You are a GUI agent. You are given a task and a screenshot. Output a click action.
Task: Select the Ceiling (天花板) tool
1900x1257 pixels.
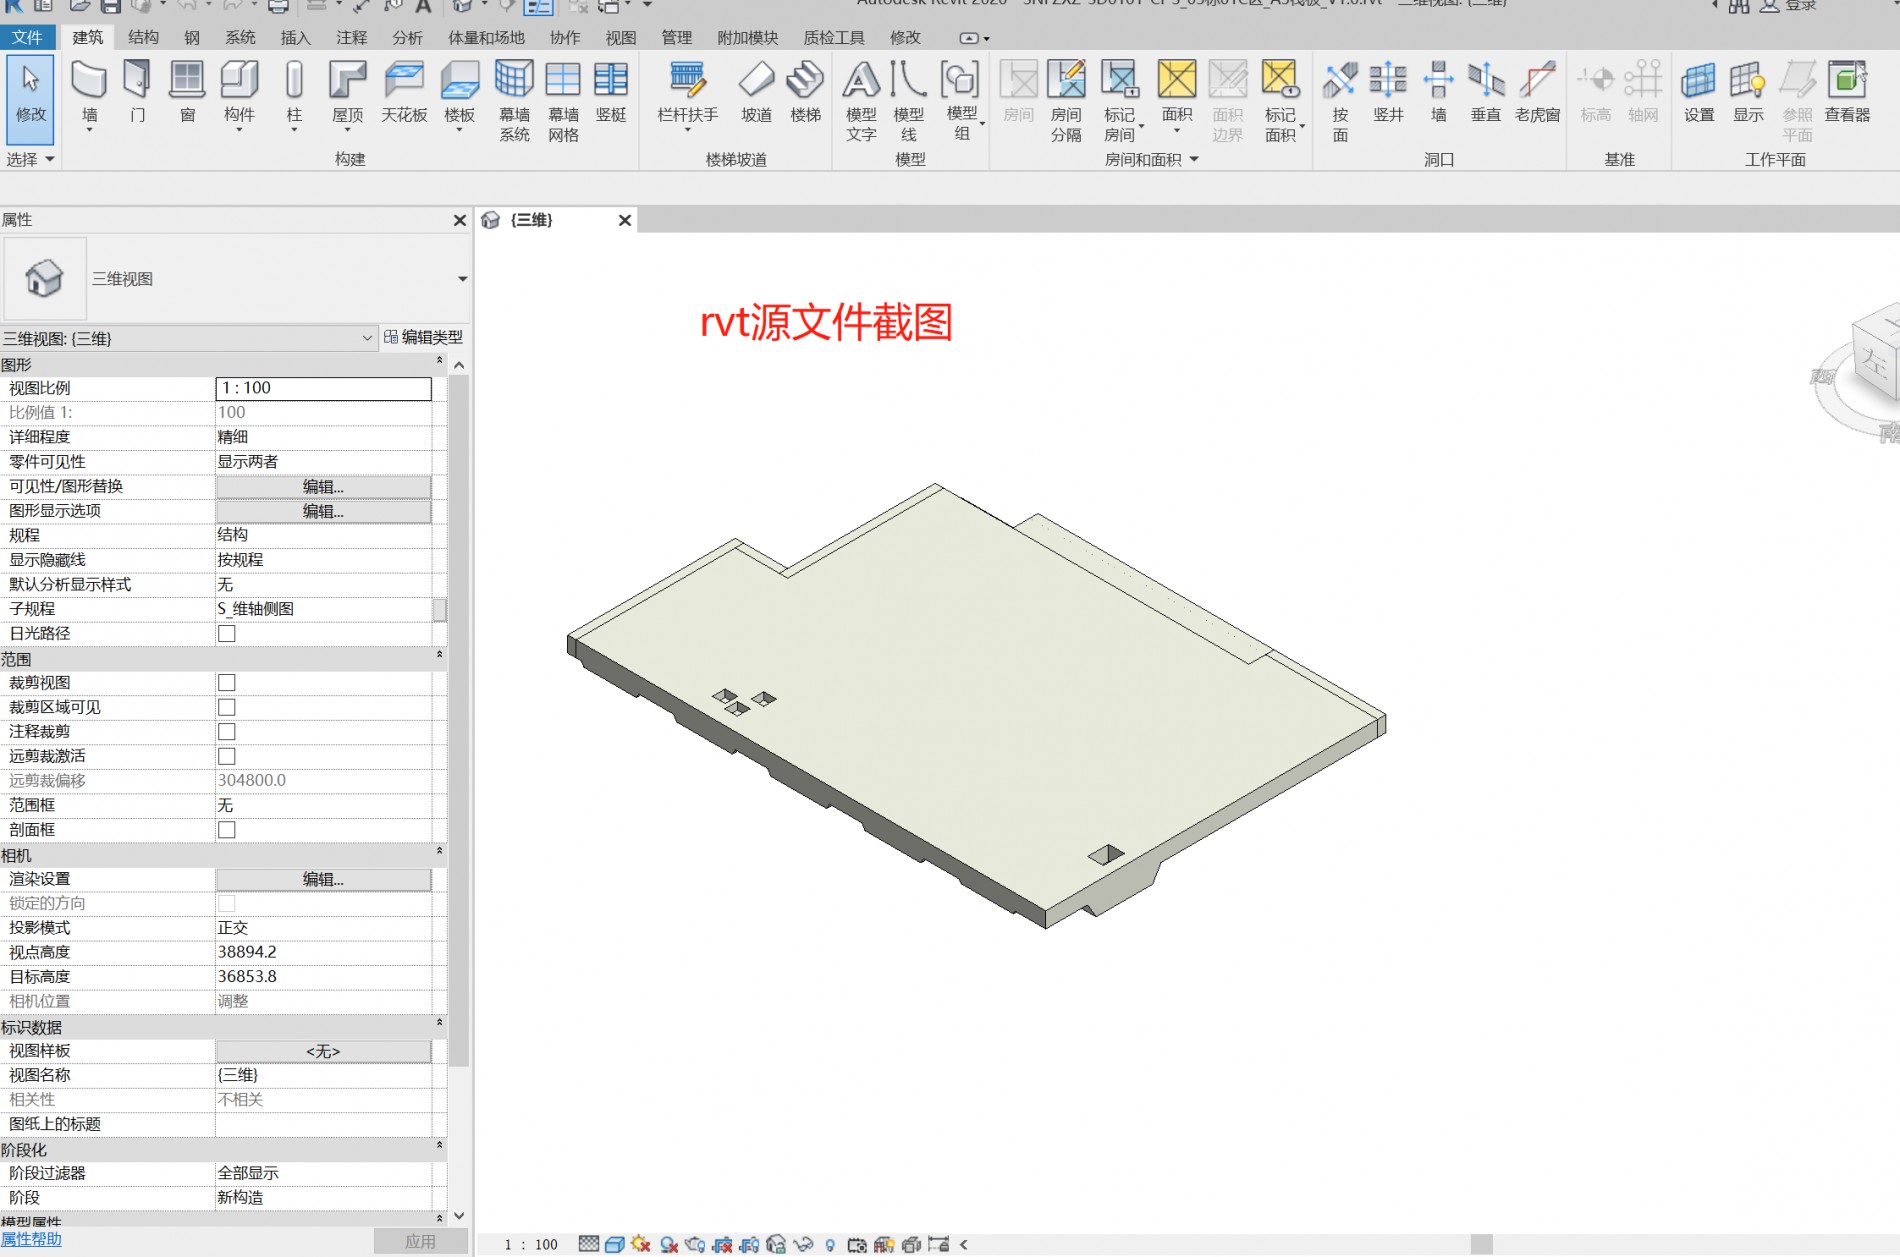click(x=404, y=93)
